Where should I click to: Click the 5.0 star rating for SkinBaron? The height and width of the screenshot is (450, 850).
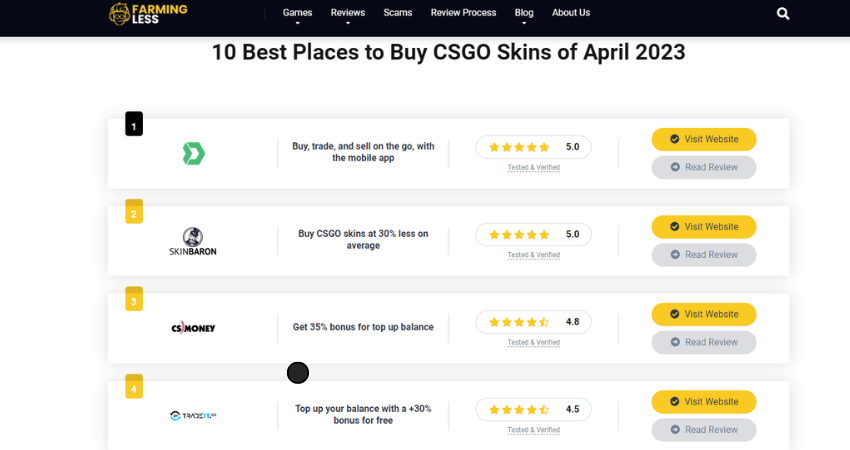(x=533, y=235)
